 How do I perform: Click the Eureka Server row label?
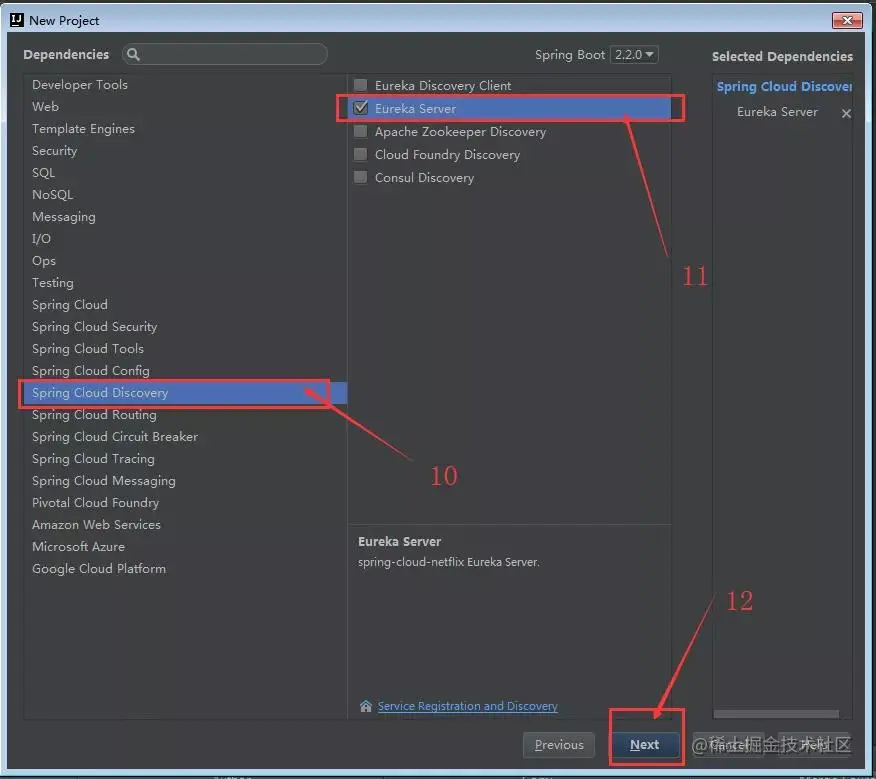(415, 109)
